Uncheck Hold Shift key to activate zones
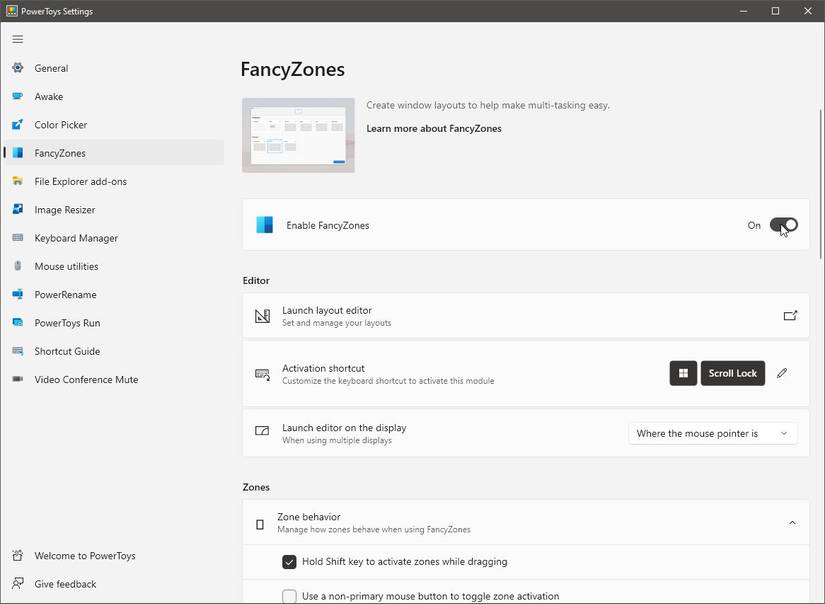Screen dimensions: 825x604 pos(289,562)
